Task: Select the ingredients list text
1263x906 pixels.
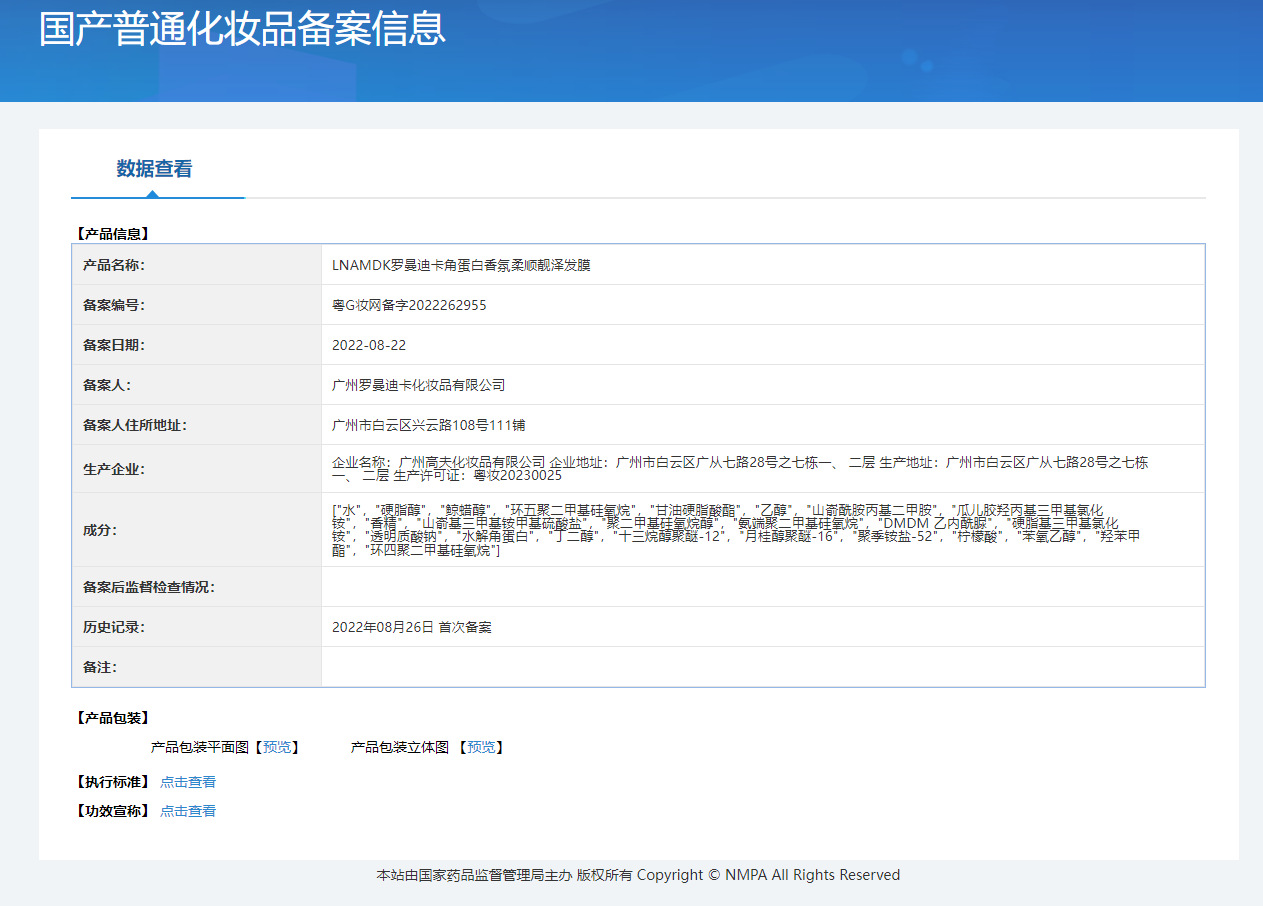Action: 736,530
